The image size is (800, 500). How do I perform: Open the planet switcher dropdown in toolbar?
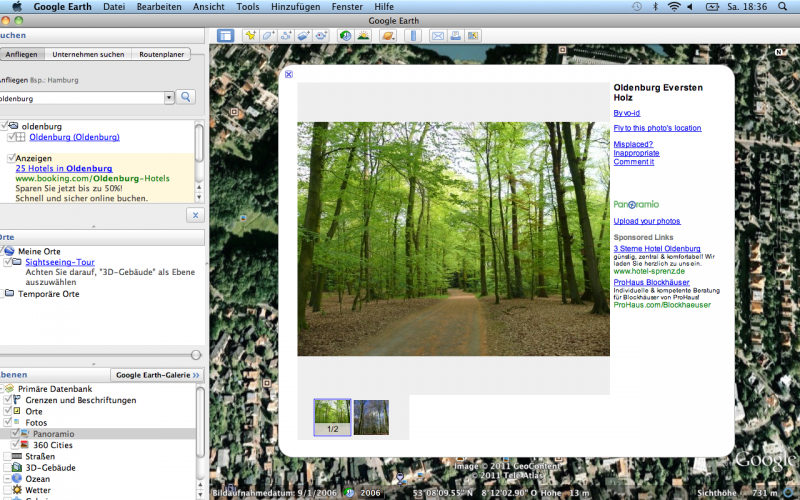pos(386,36)
